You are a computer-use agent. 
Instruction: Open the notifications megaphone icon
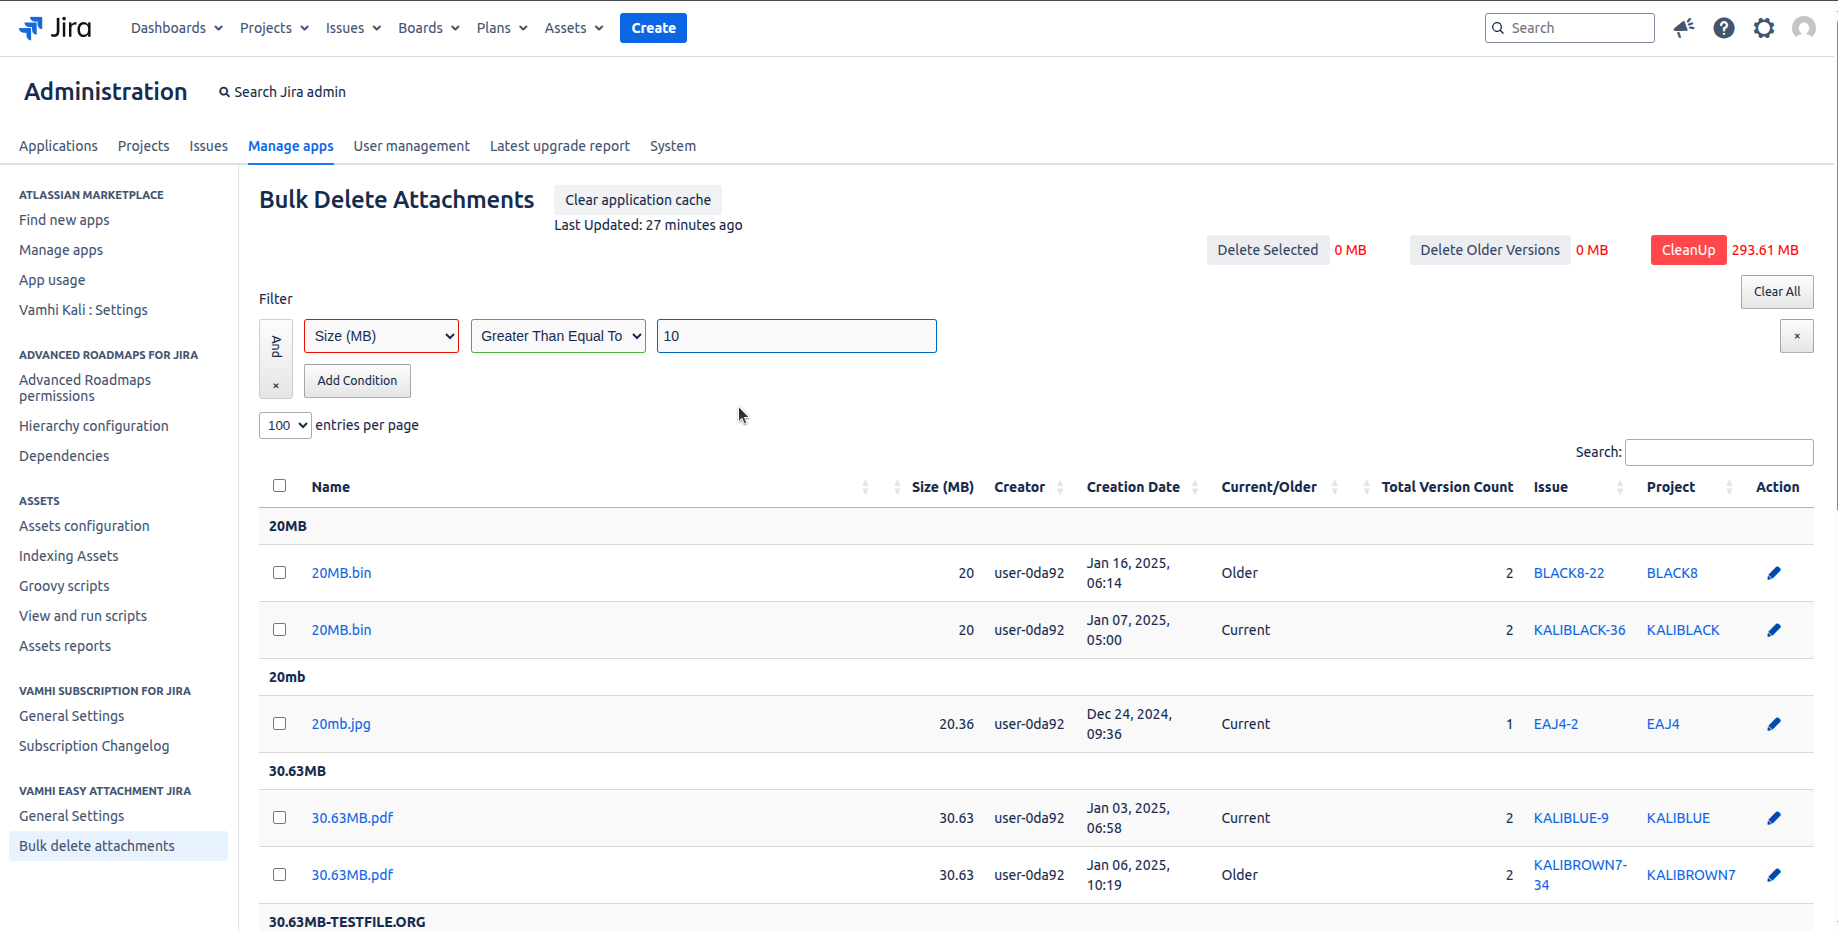point(1684,28)
